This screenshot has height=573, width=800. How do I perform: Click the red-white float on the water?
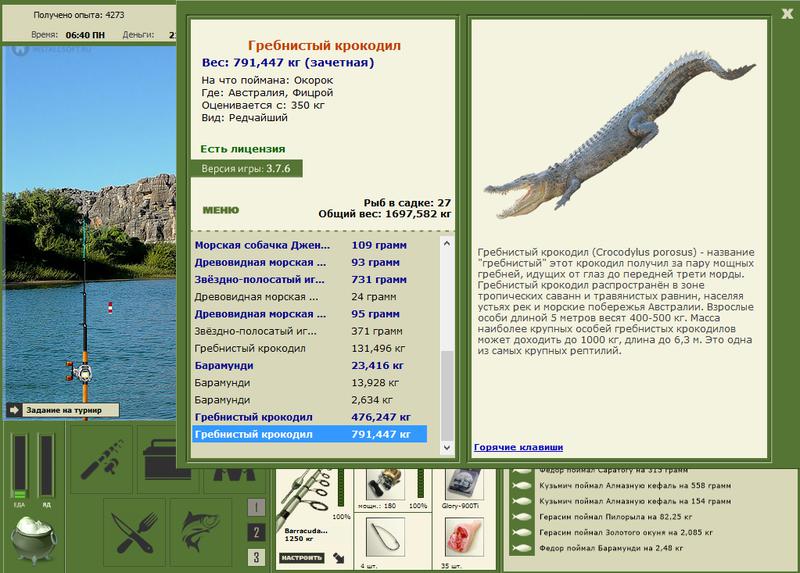pyautogui.click(x=110, y=307)
